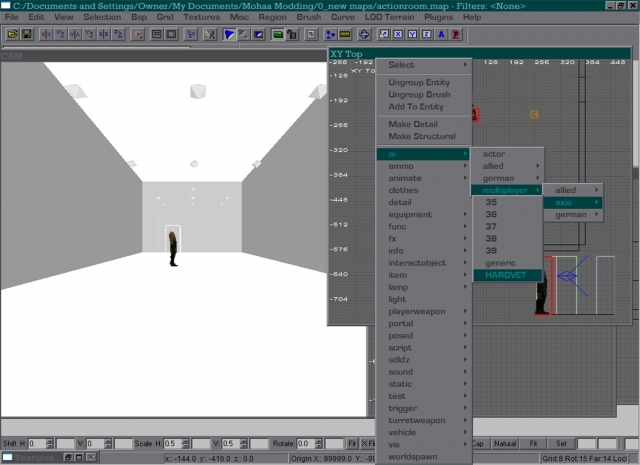Screen dimensions: 640x465
Task: Toggle the green monitor toolbar icon
Action: [278, 34]
